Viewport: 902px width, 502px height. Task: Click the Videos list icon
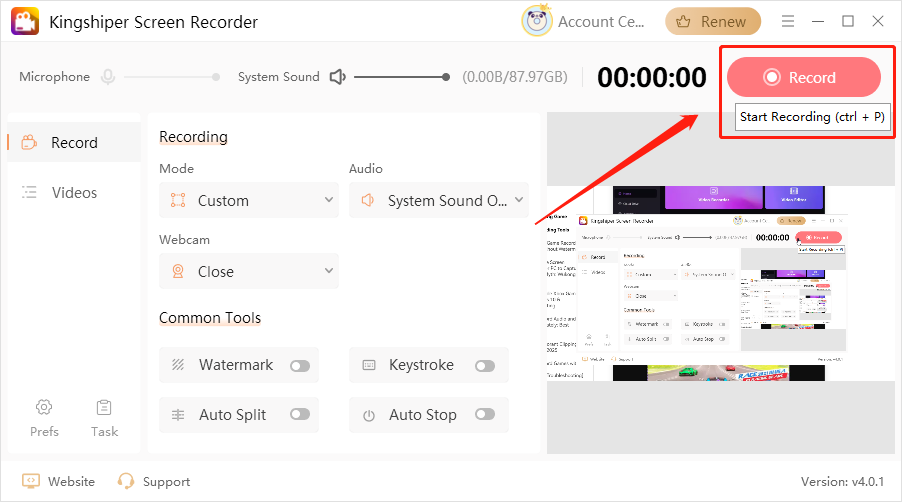pyautogui.click(x=29, y=192)
